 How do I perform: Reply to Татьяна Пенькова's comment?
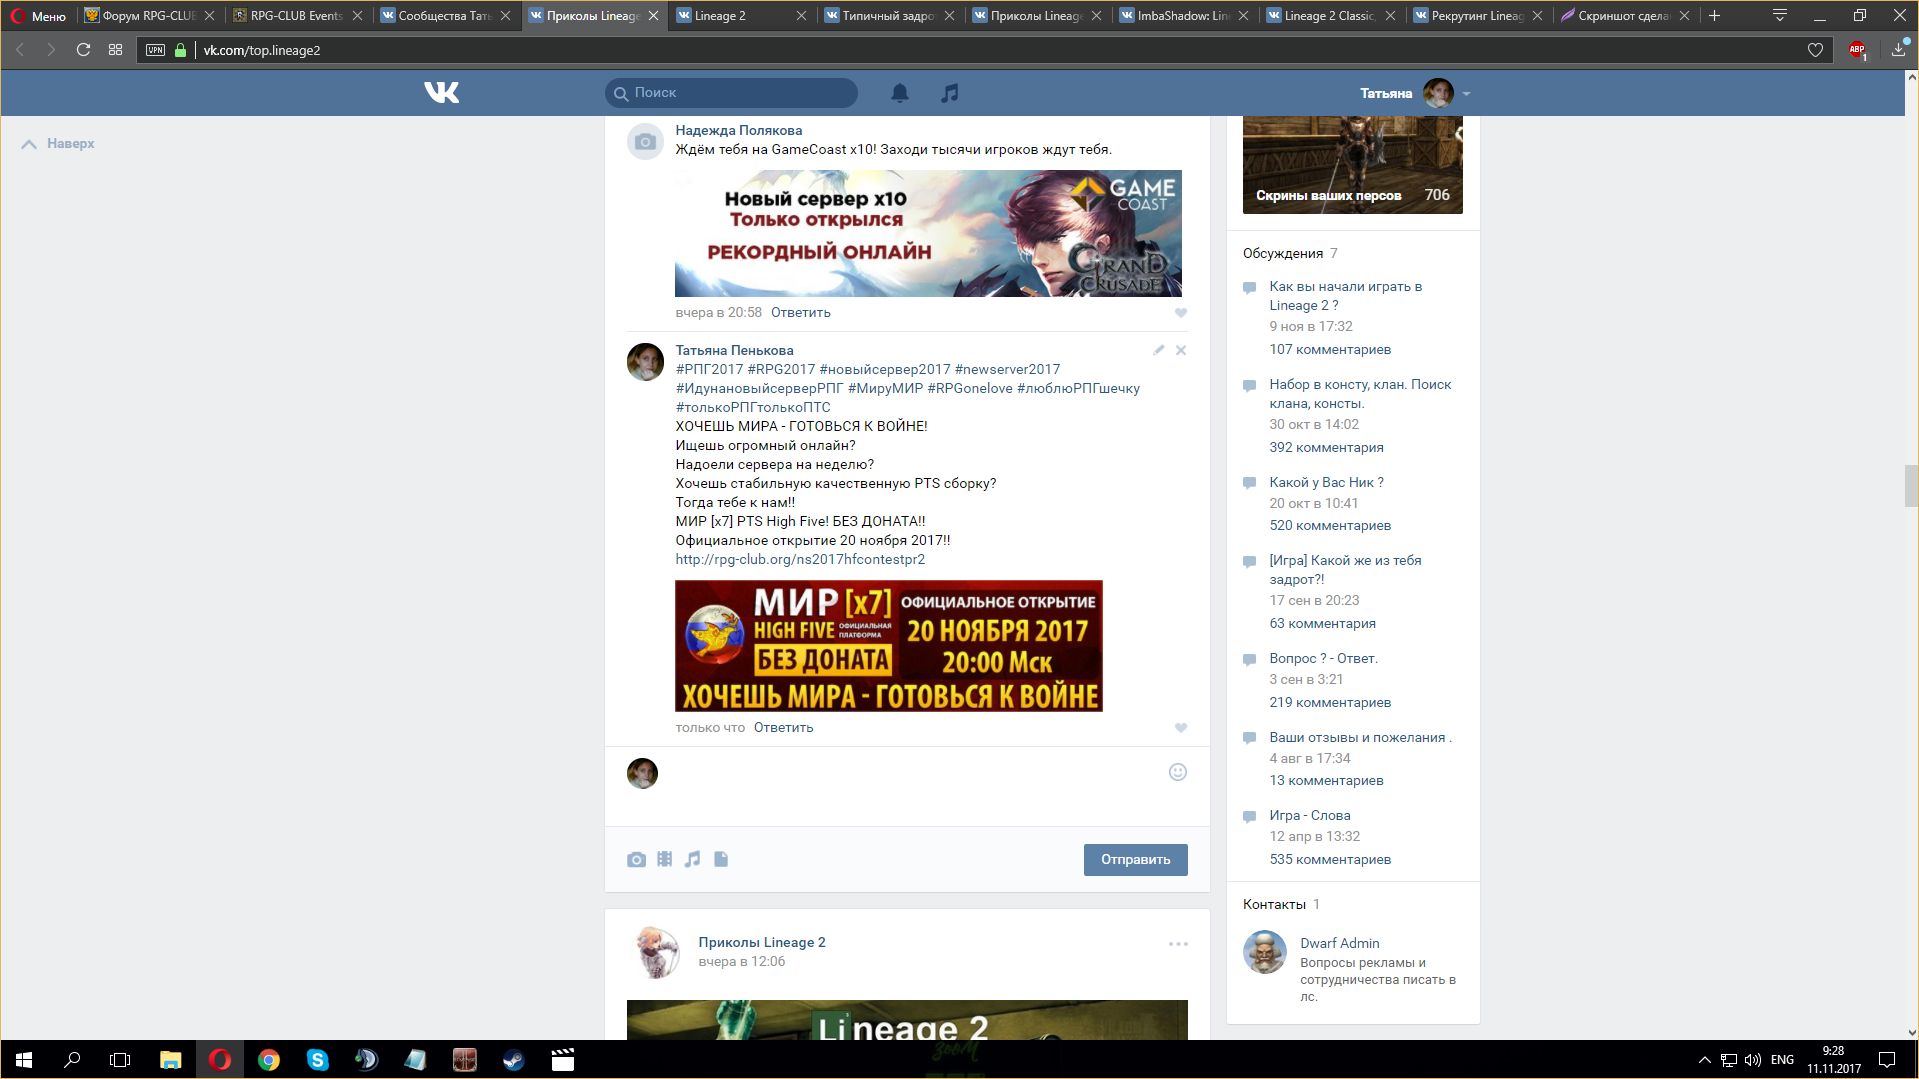point(783,728)
